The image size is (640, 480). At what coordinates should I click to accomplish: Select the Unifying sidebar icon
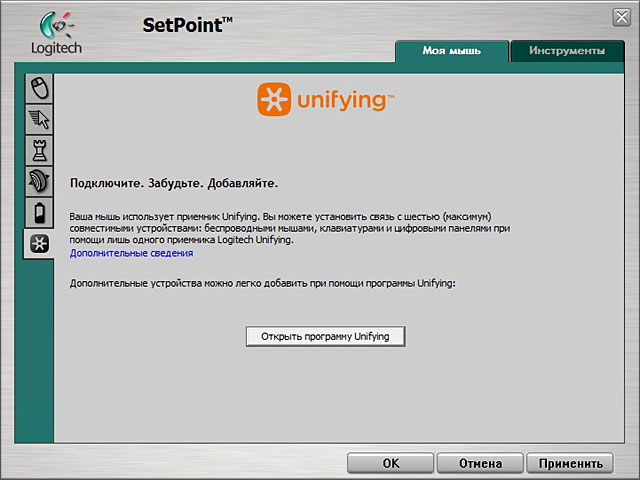click(39, 244)
